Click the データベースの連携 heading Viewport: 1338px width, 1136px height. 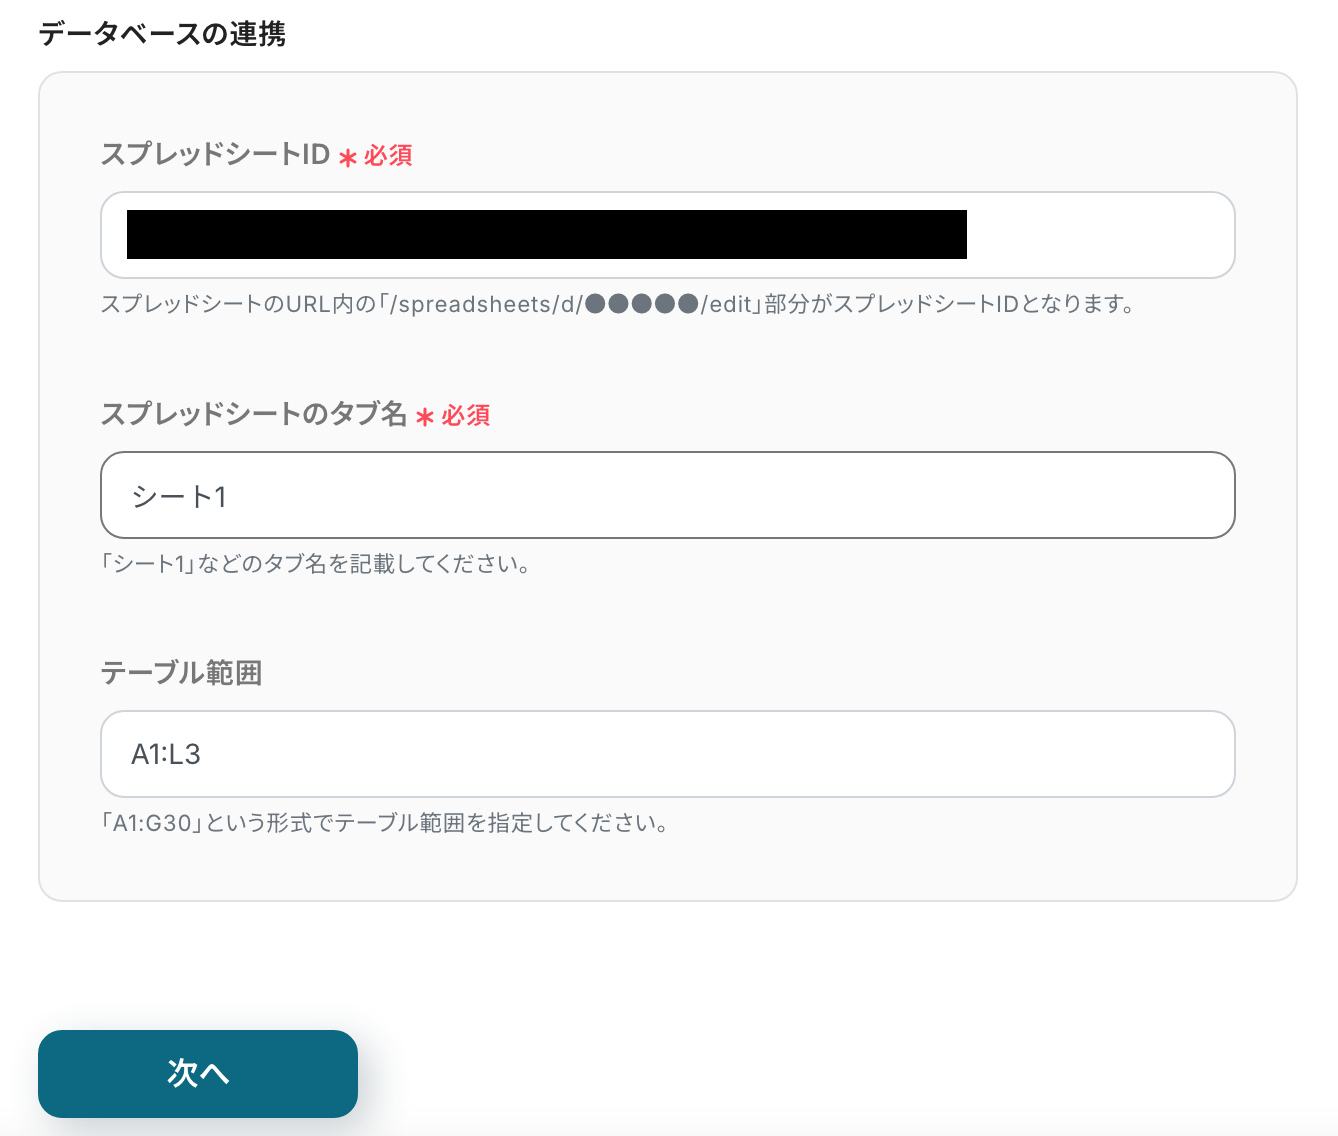(x=162, y=34)
